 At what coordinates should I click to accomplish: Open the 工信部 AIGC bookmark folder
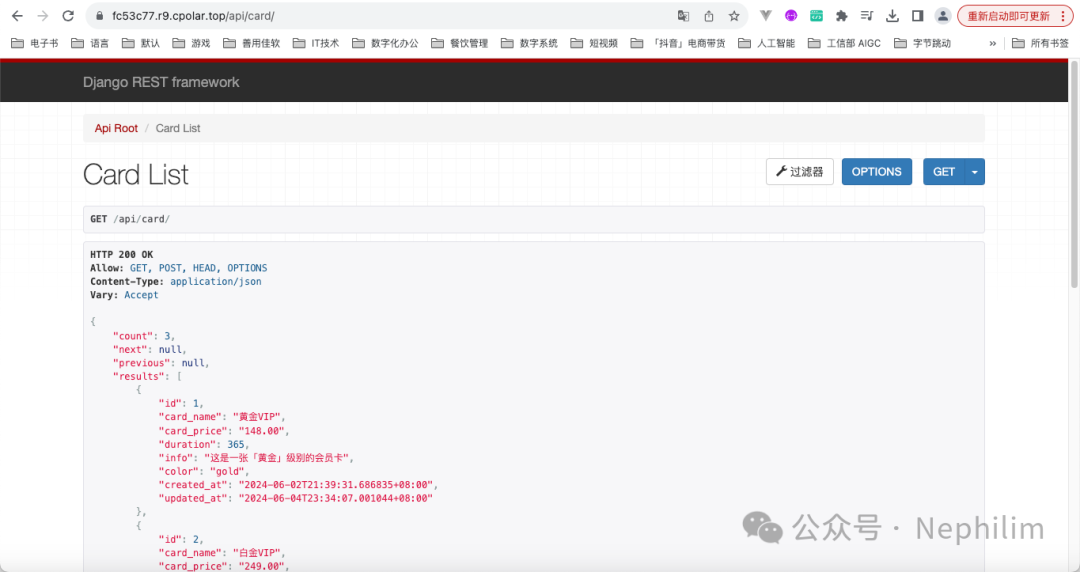pyautogui.click(x=844, y=43)
